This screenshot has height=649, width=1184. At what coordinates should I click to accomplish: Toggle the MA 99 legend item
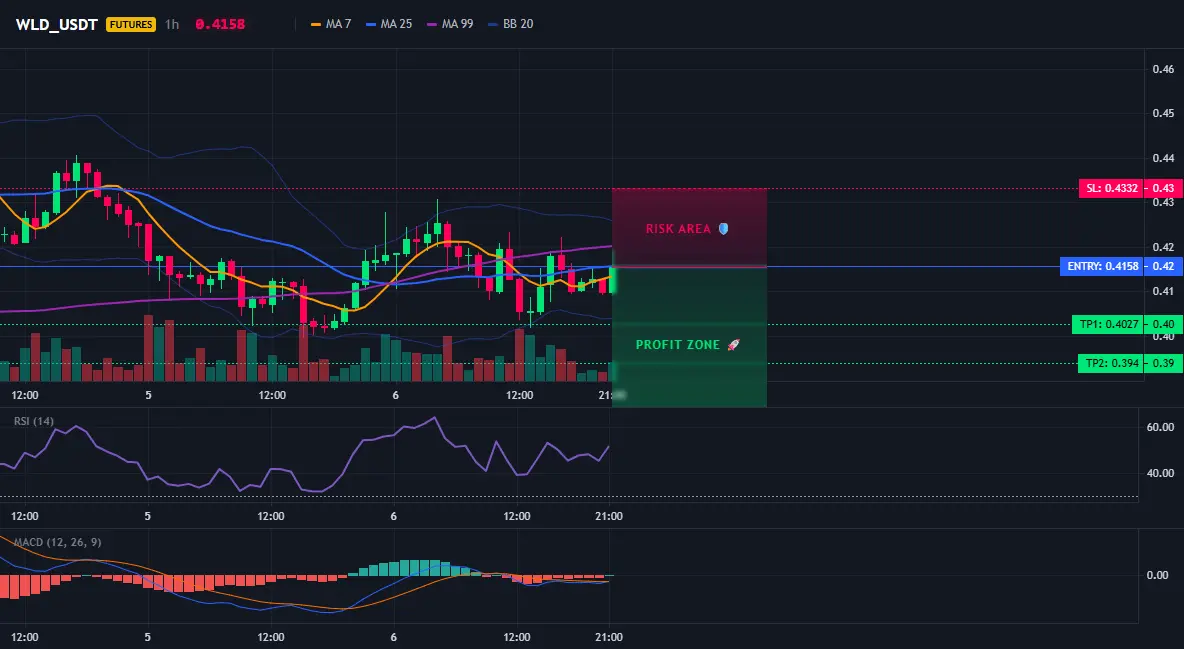(x=450, y=24)
